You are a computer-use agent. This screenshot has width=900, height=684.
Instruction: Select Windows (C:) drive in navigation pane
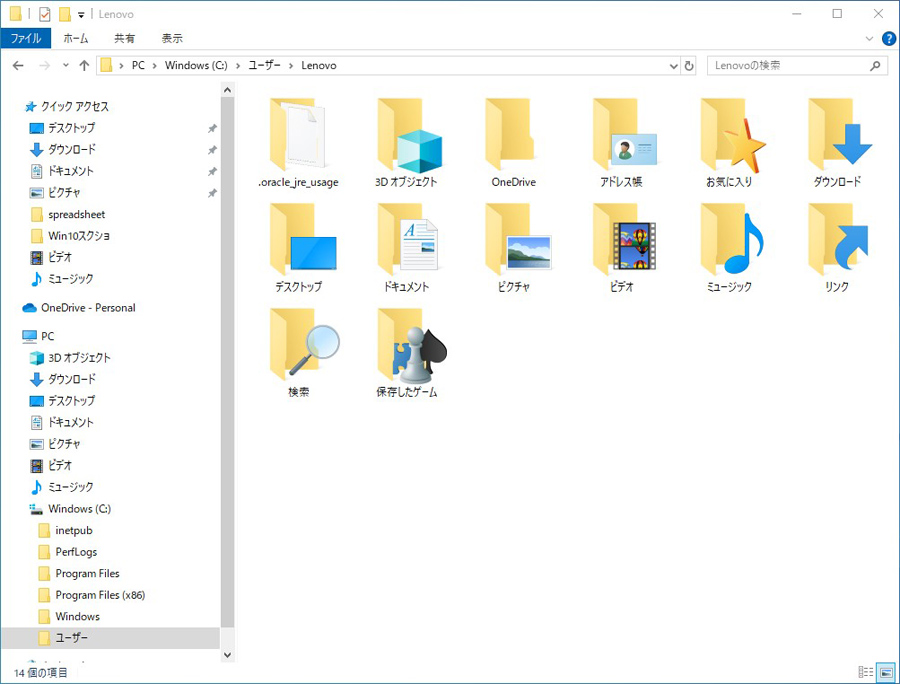[x=79, y=509]
